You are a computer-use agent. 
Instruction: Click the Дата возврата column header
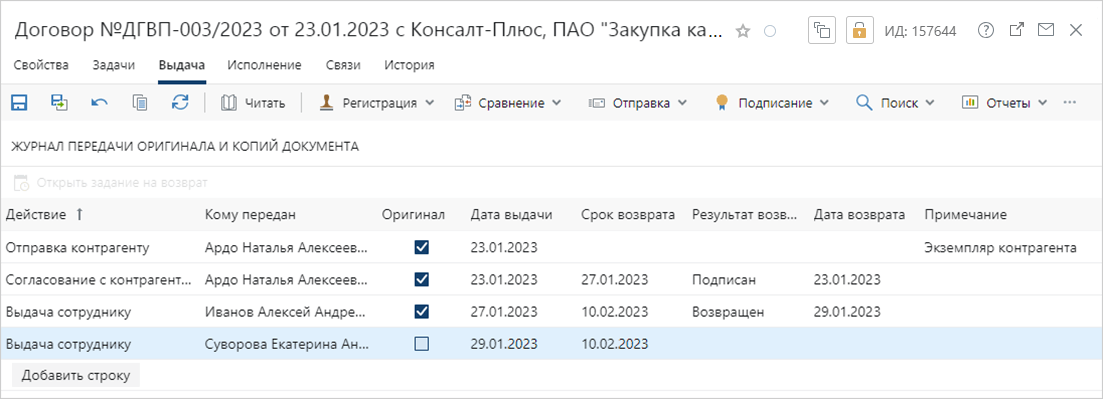(859, 215)
